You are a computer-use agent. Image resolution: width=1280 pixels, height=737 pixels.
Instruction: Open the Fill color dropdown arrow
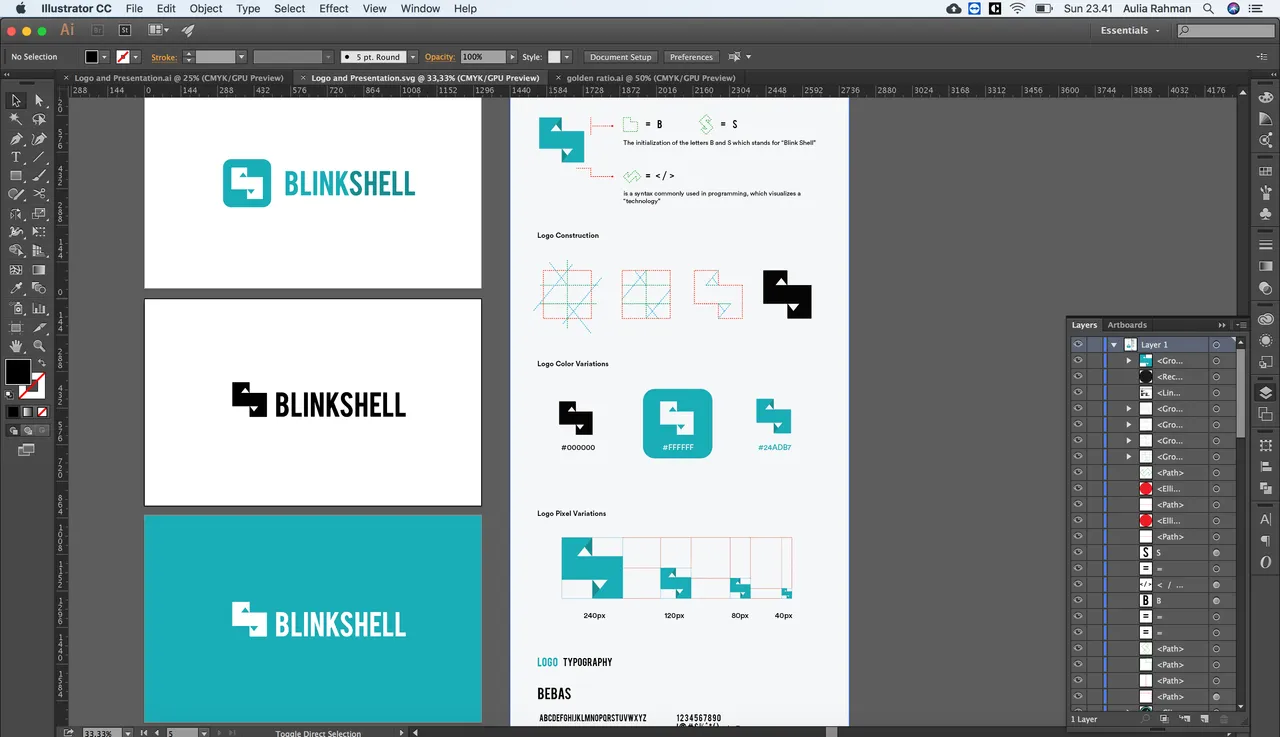tap(105, 57)
